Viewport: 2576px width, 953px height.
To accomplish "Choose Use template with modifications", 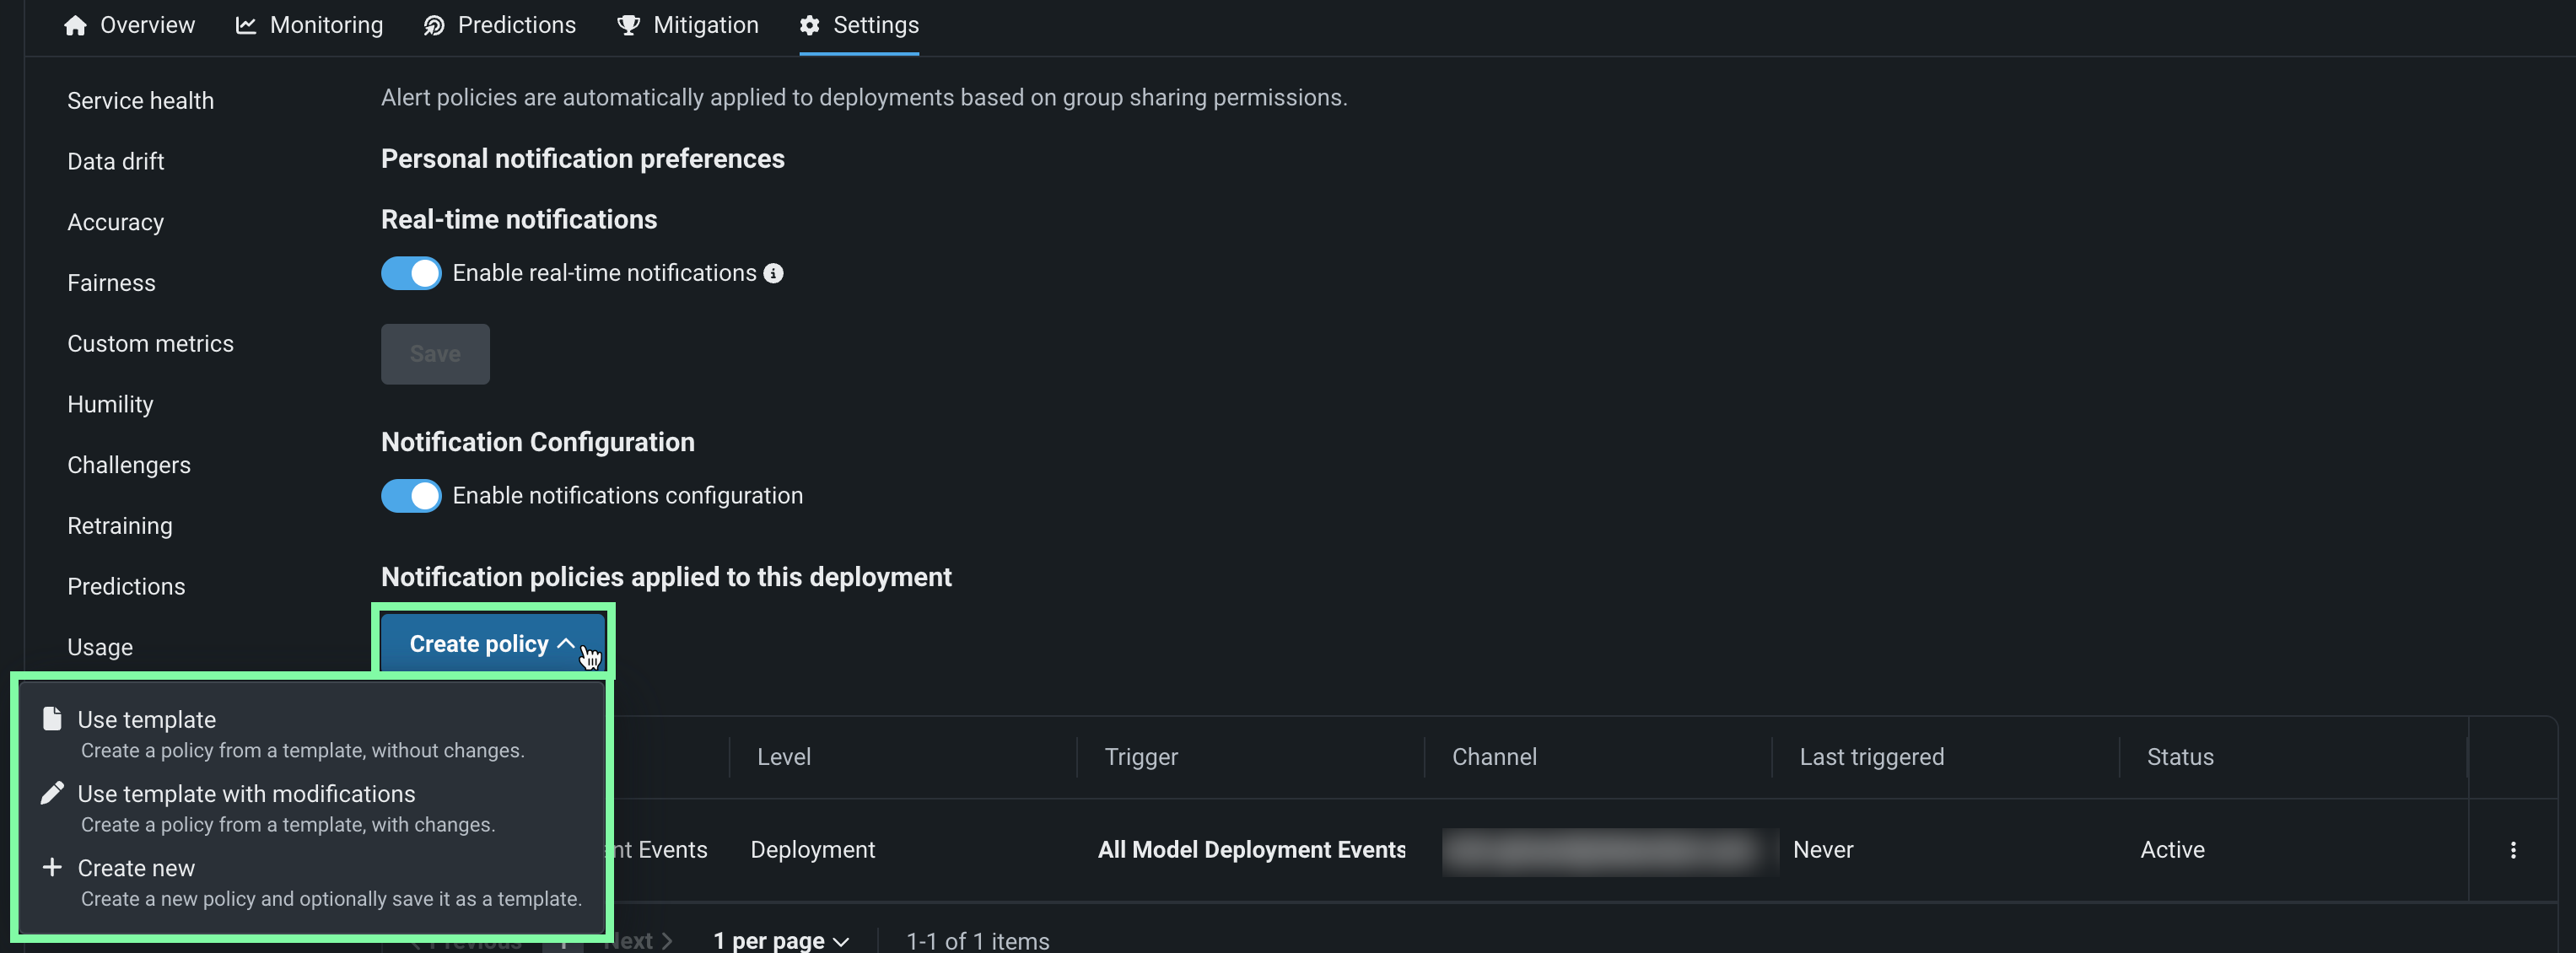I will coord(246,794).
